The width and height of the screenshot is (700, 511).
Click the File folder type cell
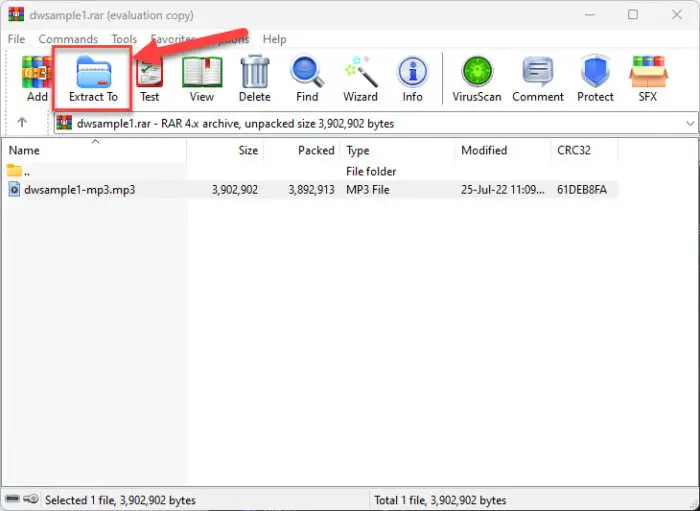pos(371,171)
